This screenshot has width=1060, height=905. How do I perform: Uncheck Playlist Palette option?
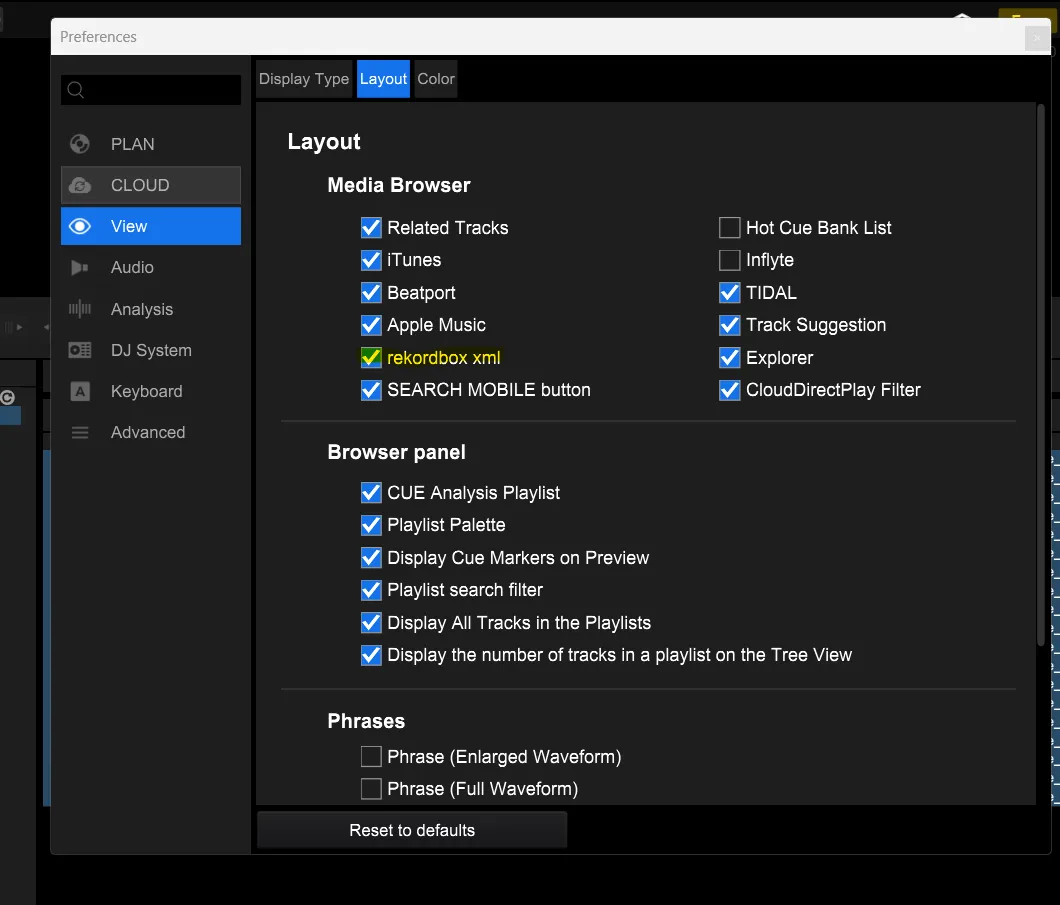coord(371,525)
